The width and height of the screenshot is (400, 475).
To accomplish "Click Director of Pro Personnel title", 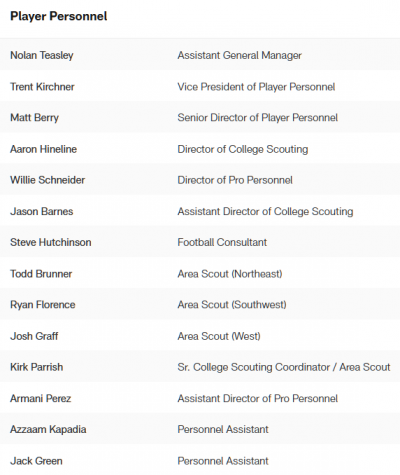I will click(235, 180).
